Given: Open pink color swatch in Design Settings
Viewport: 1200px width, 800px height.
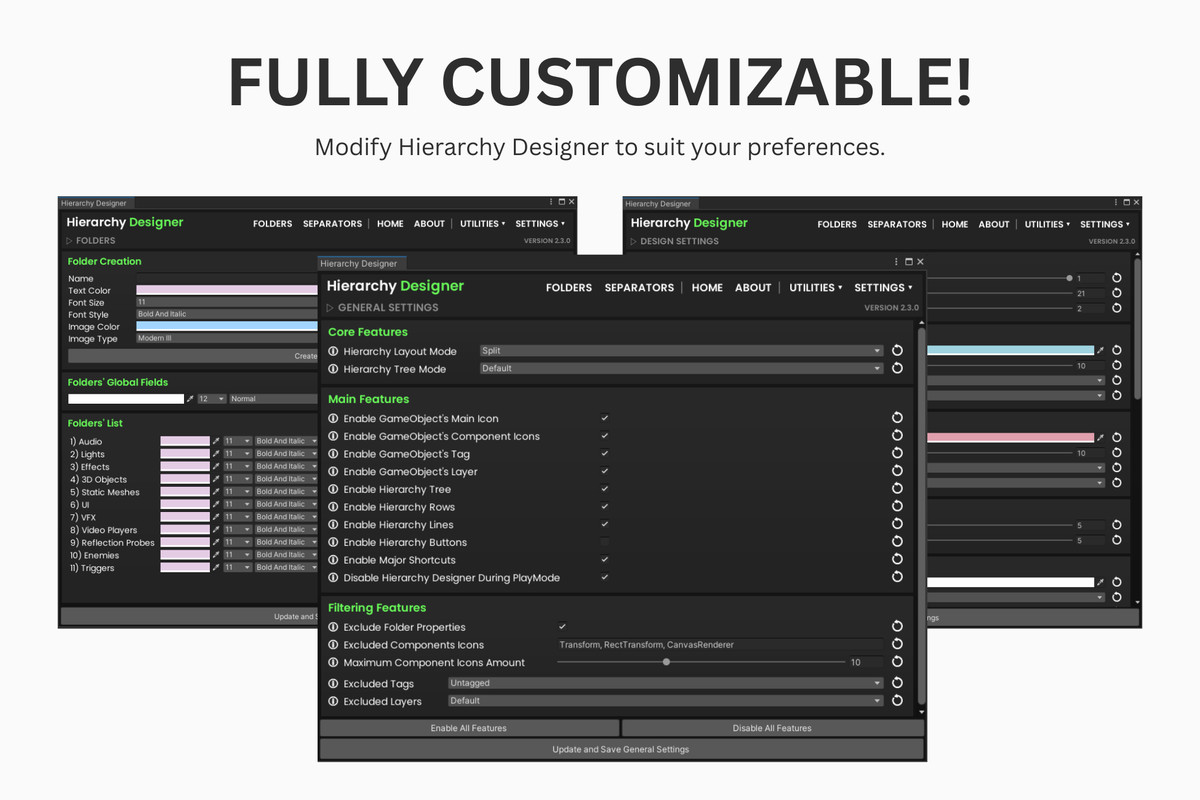Looking at the screenshot, I should (1010, 438).
